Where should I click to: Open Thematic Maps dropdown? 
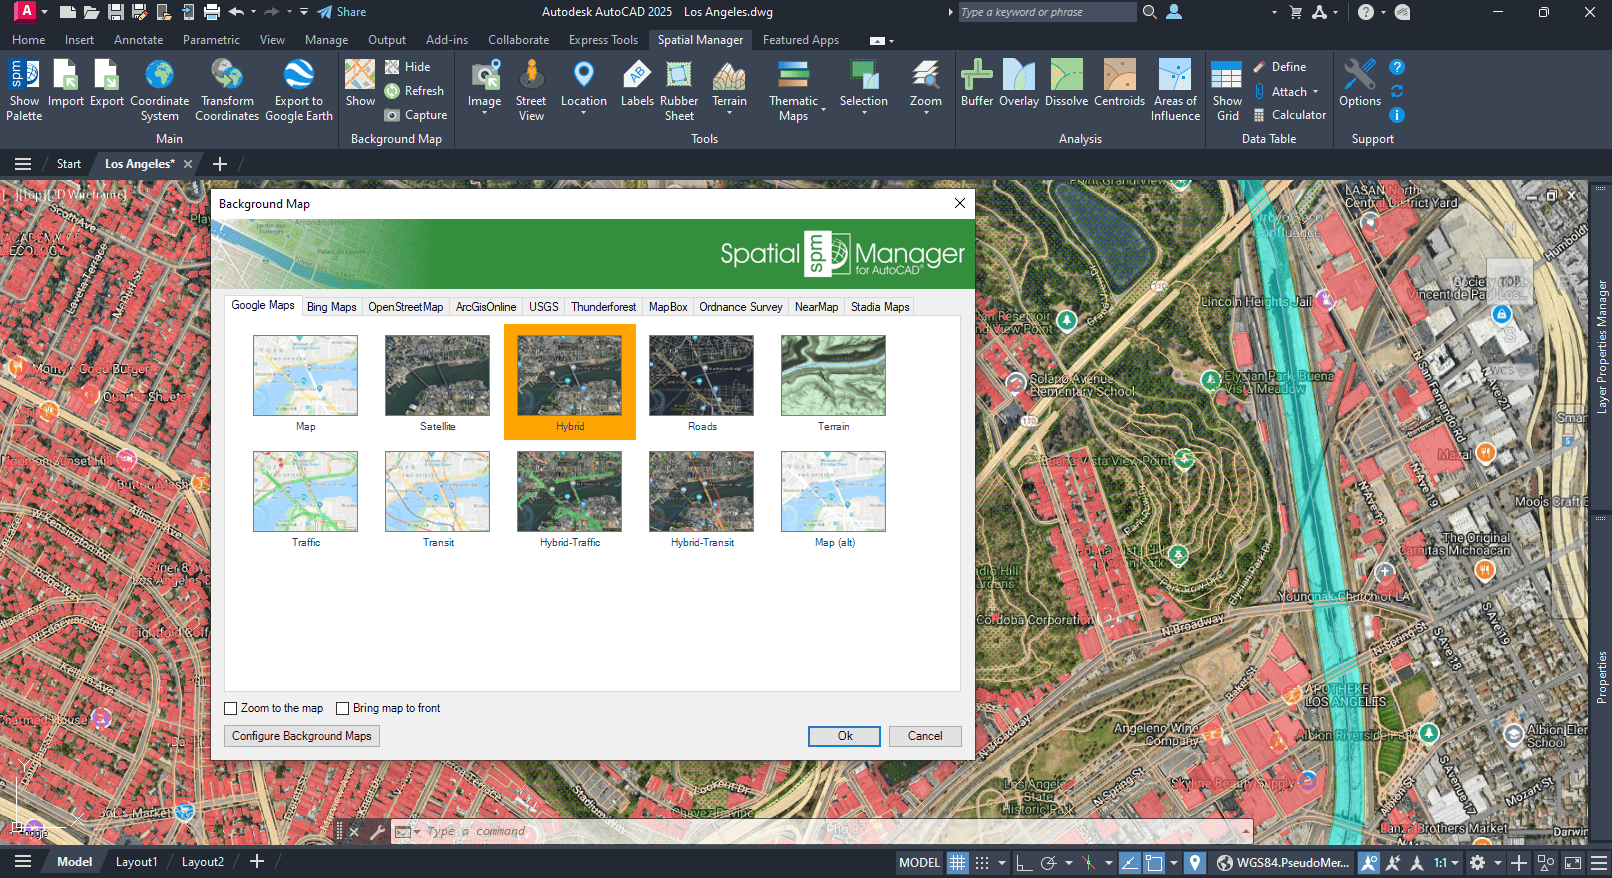coord(824,109)
